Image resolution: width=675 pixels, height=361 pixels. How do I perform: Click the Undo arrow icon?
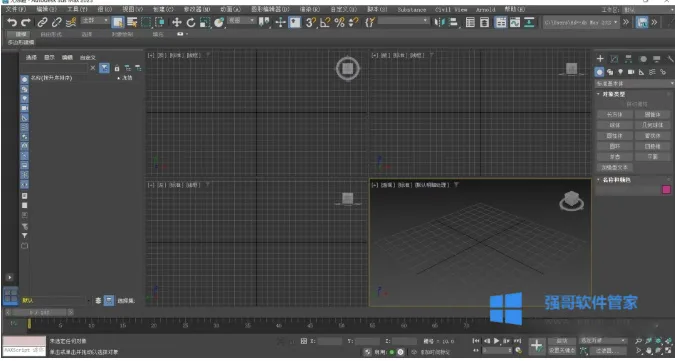pos(12,22)
